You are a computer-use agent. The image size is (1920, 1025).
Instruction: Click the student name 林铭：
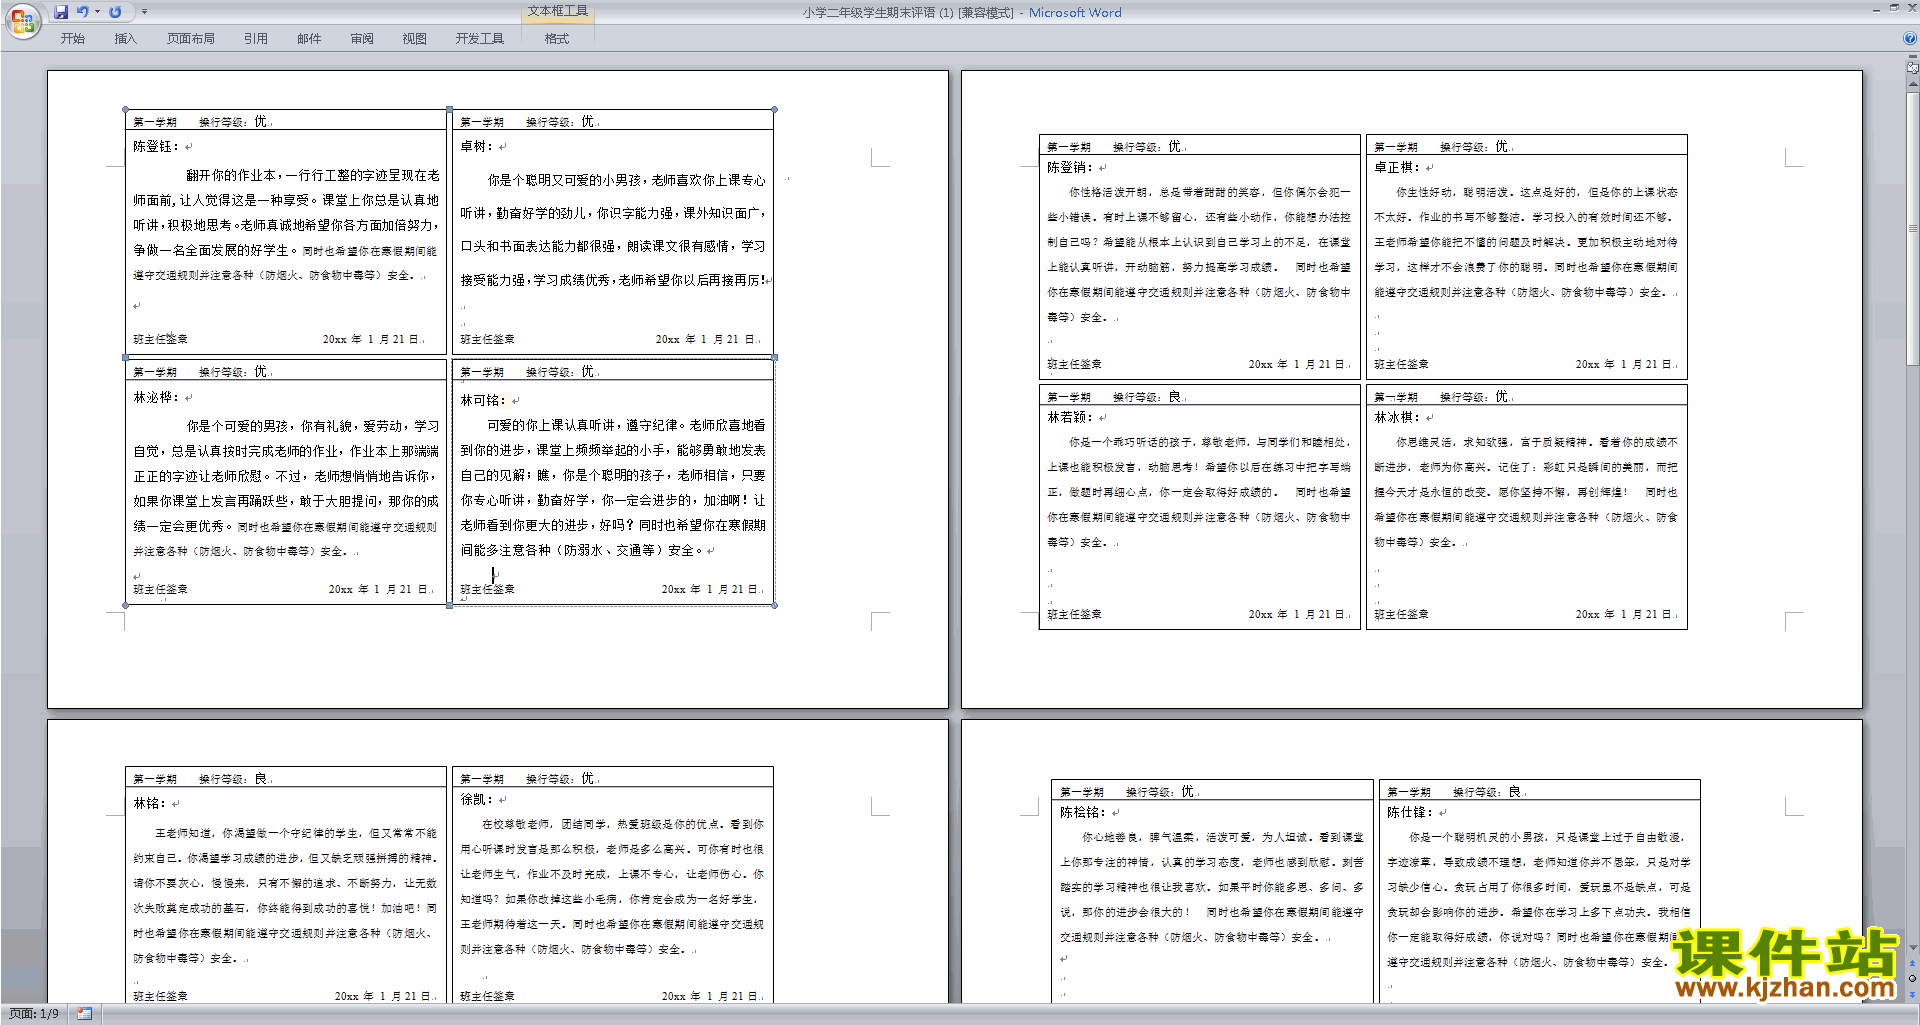150,803
